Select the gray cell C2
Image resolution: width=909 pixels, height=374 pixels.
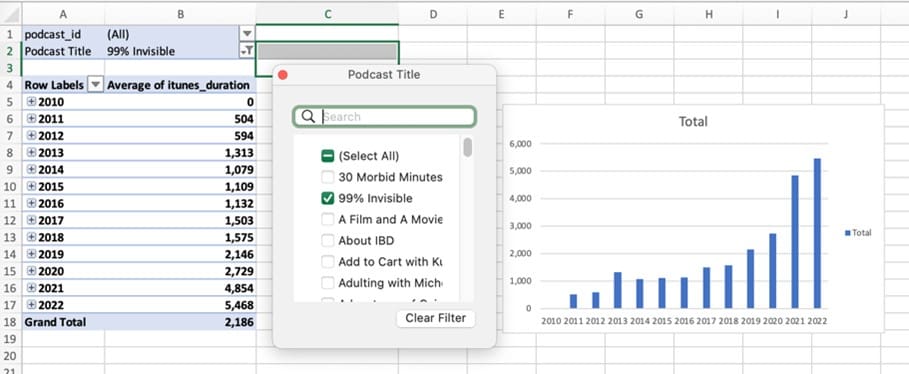327,52
